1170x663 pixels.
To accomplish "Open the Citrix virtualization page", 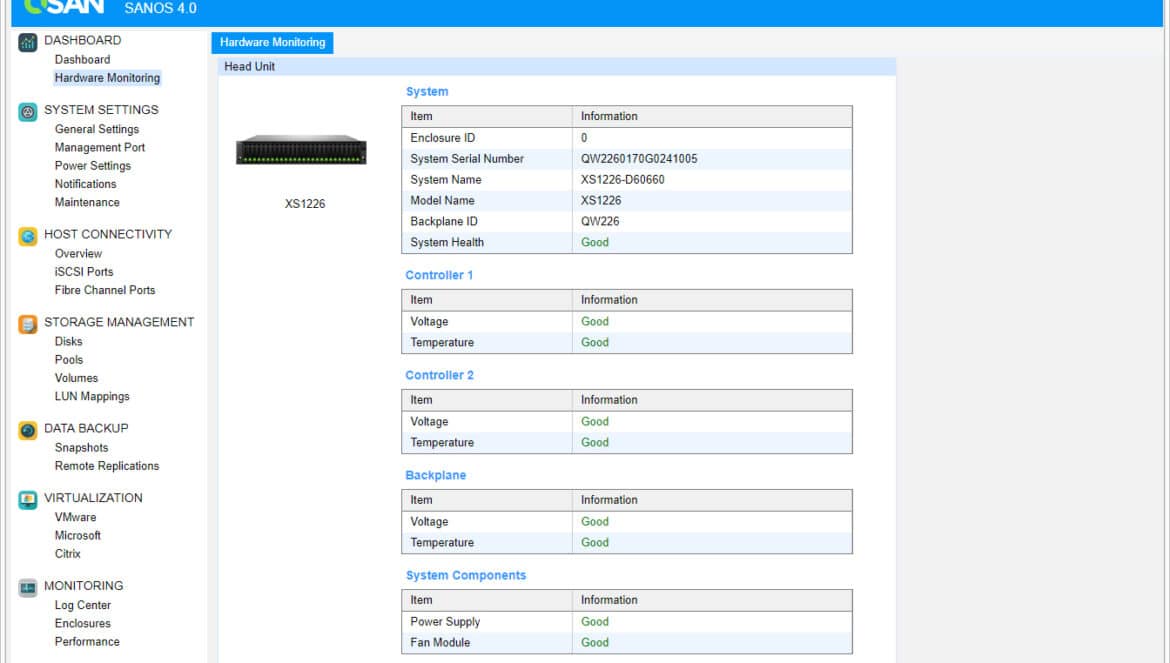I will coord(67,554).
